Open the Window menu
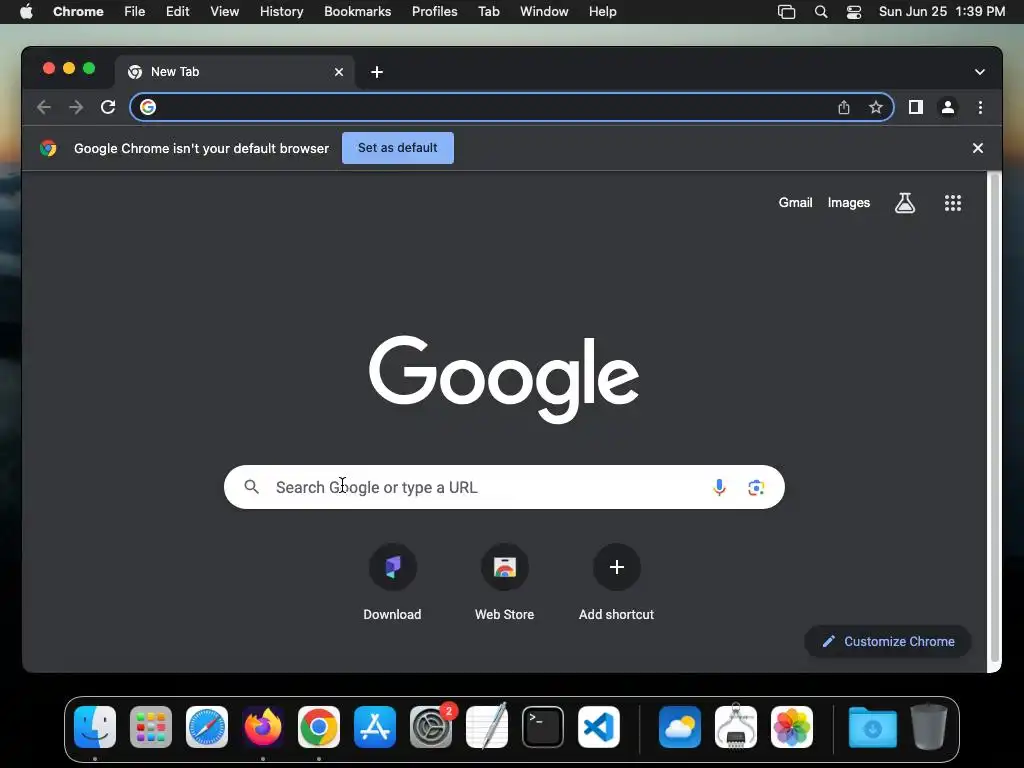Screen dimensions: 1024x768 [544, 12]
